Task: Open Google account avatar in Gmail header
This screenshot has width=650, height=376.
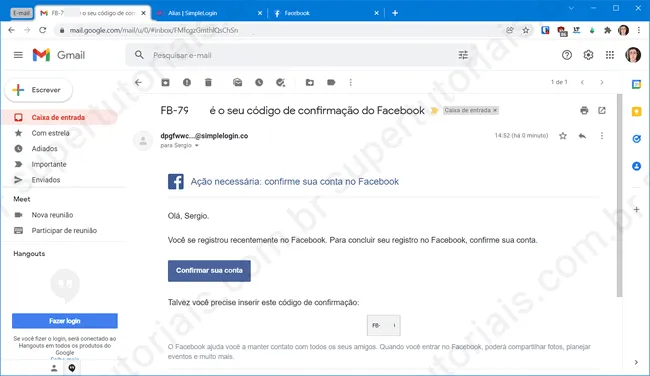Action: pyautogui.click(x=633, y=55)
